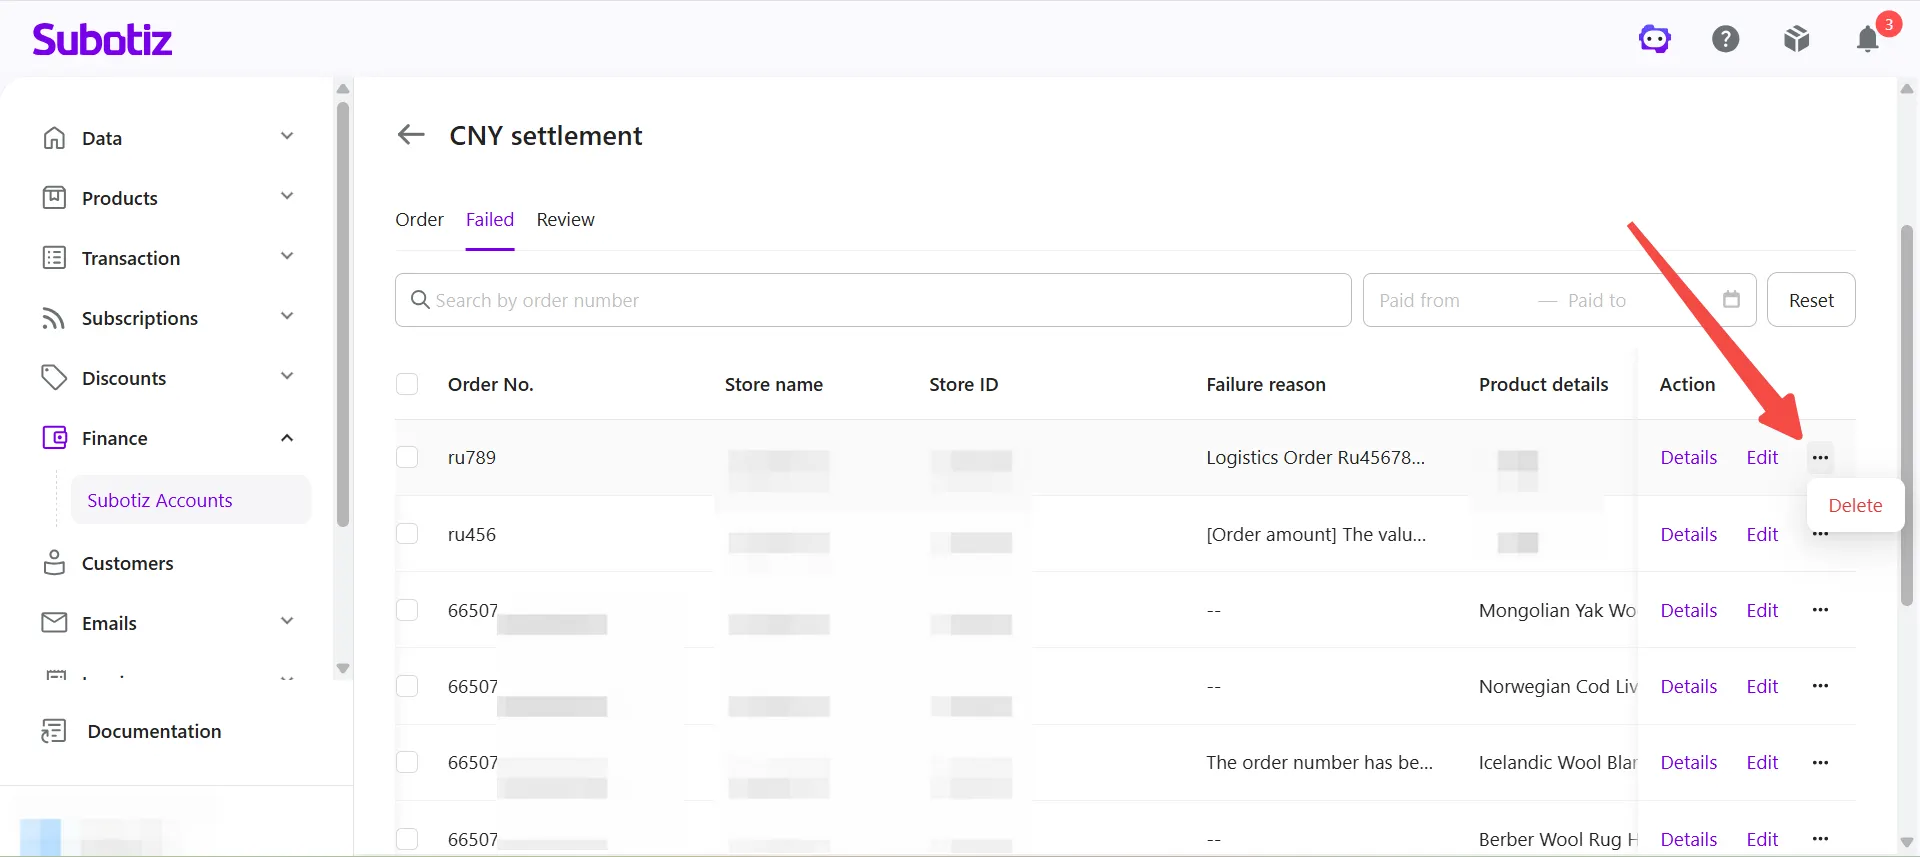This screenshot has height=857, width=1920.
Task: Click the Documentation icon in sidebar
Action: (54, 731)
